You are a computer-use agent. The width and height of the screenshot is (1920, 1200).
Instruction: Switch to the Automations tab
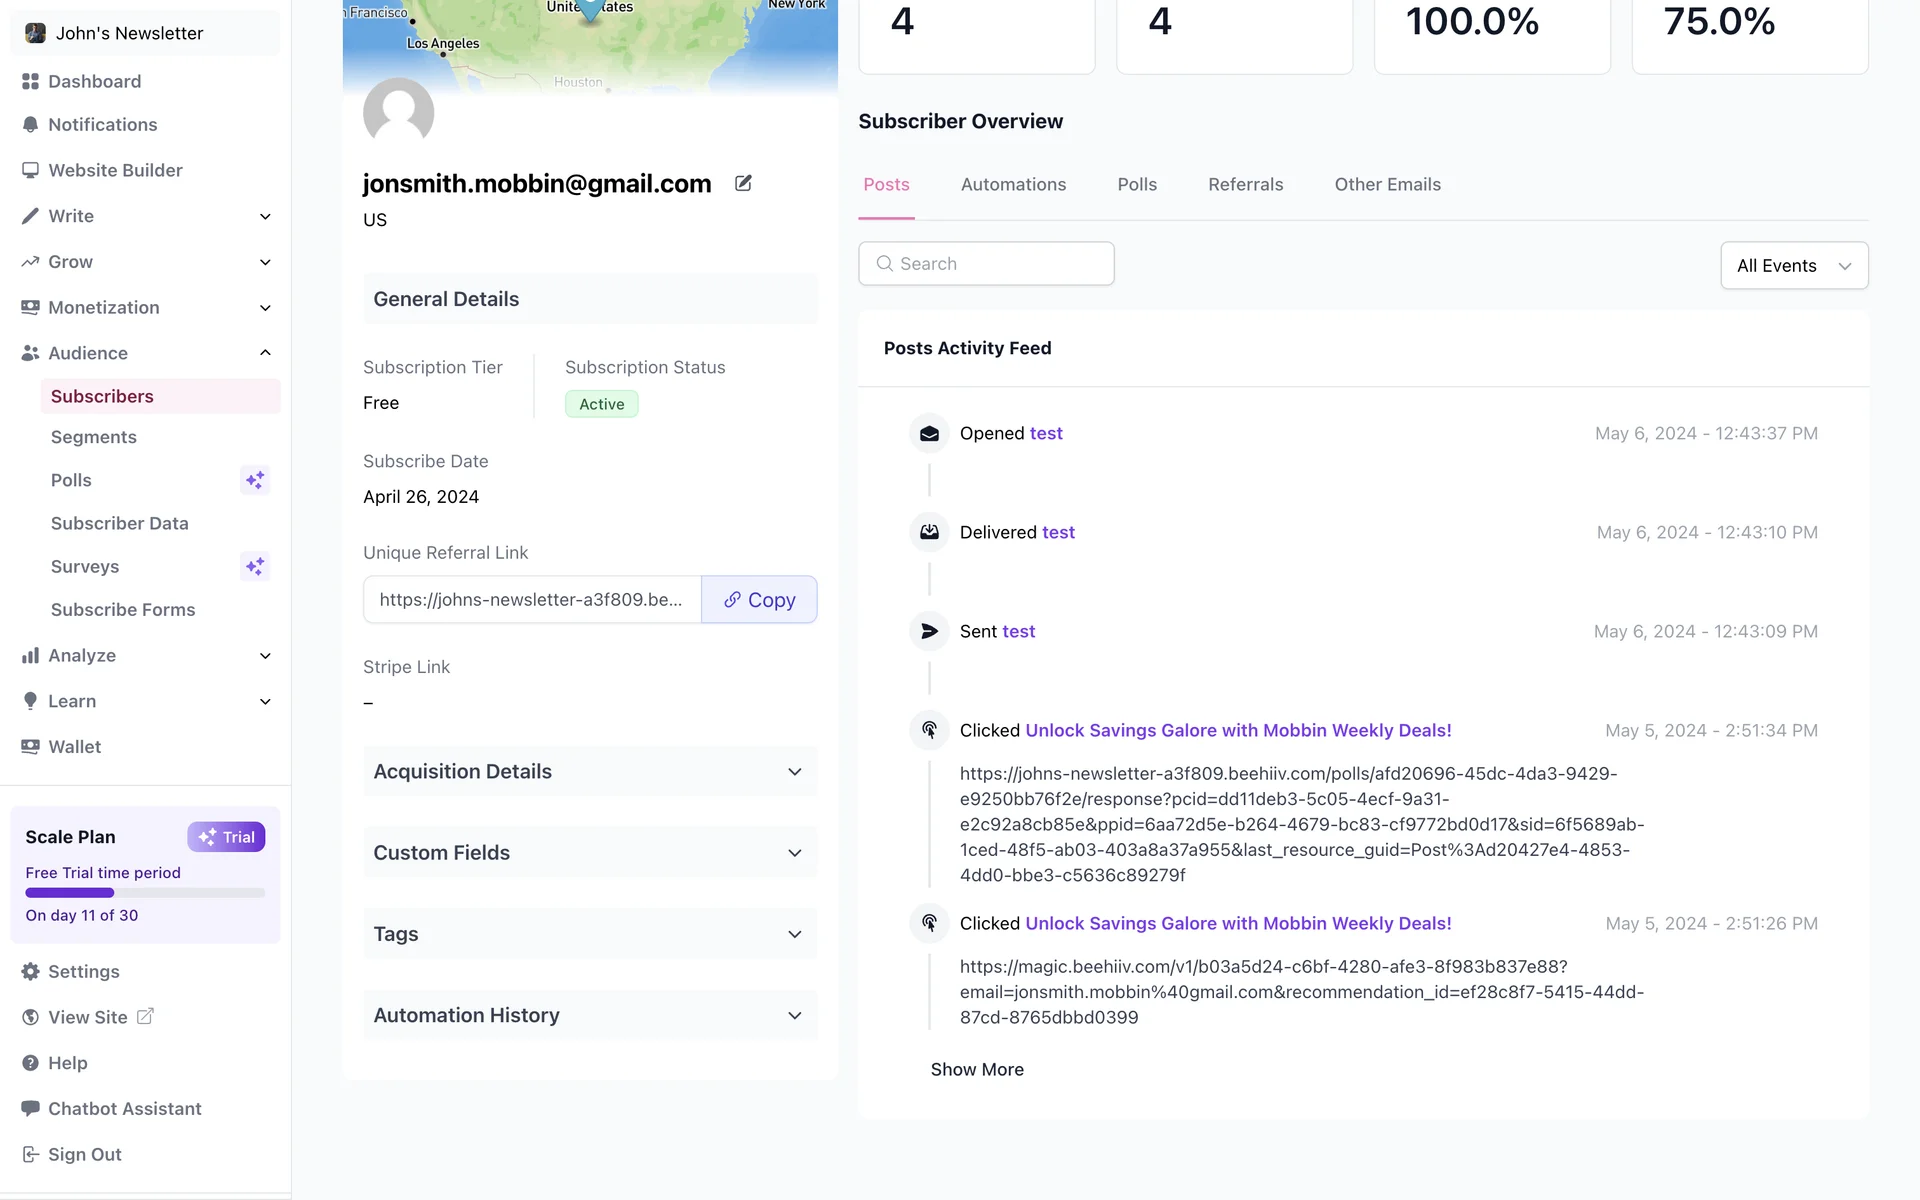tap(1013, 184)
